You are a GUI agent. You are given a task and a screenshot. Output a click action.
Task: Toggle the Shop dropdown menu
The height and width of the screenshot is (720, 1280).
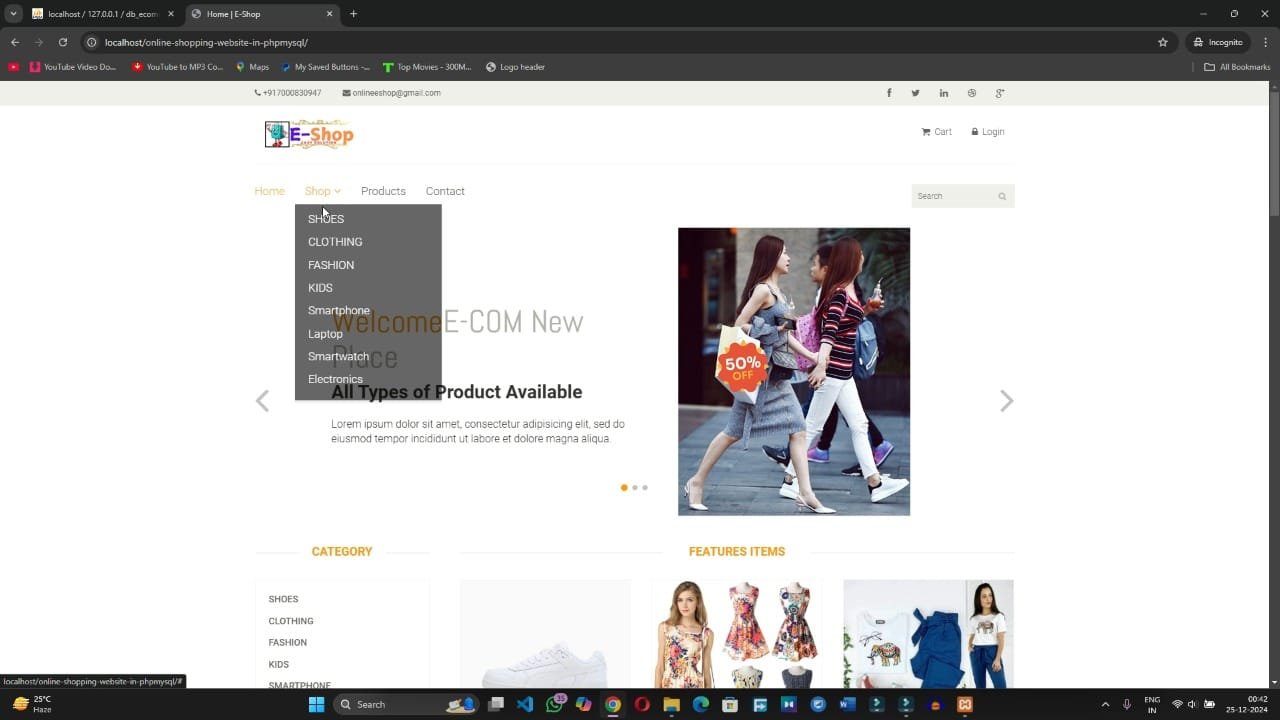[x=322, y=191]
